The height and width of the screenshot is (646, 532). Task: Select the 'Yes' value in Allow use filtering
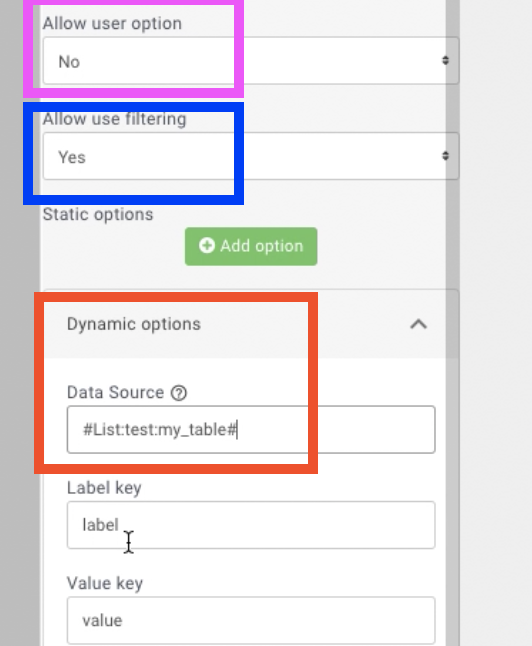[x=72, y=157]
